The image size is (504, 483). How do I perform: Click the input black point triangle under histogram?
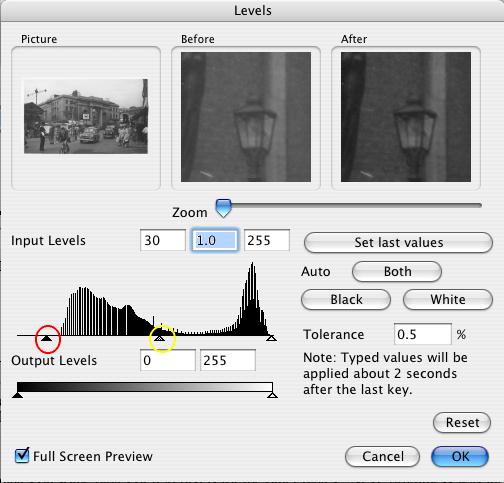(x=47, y=338)
